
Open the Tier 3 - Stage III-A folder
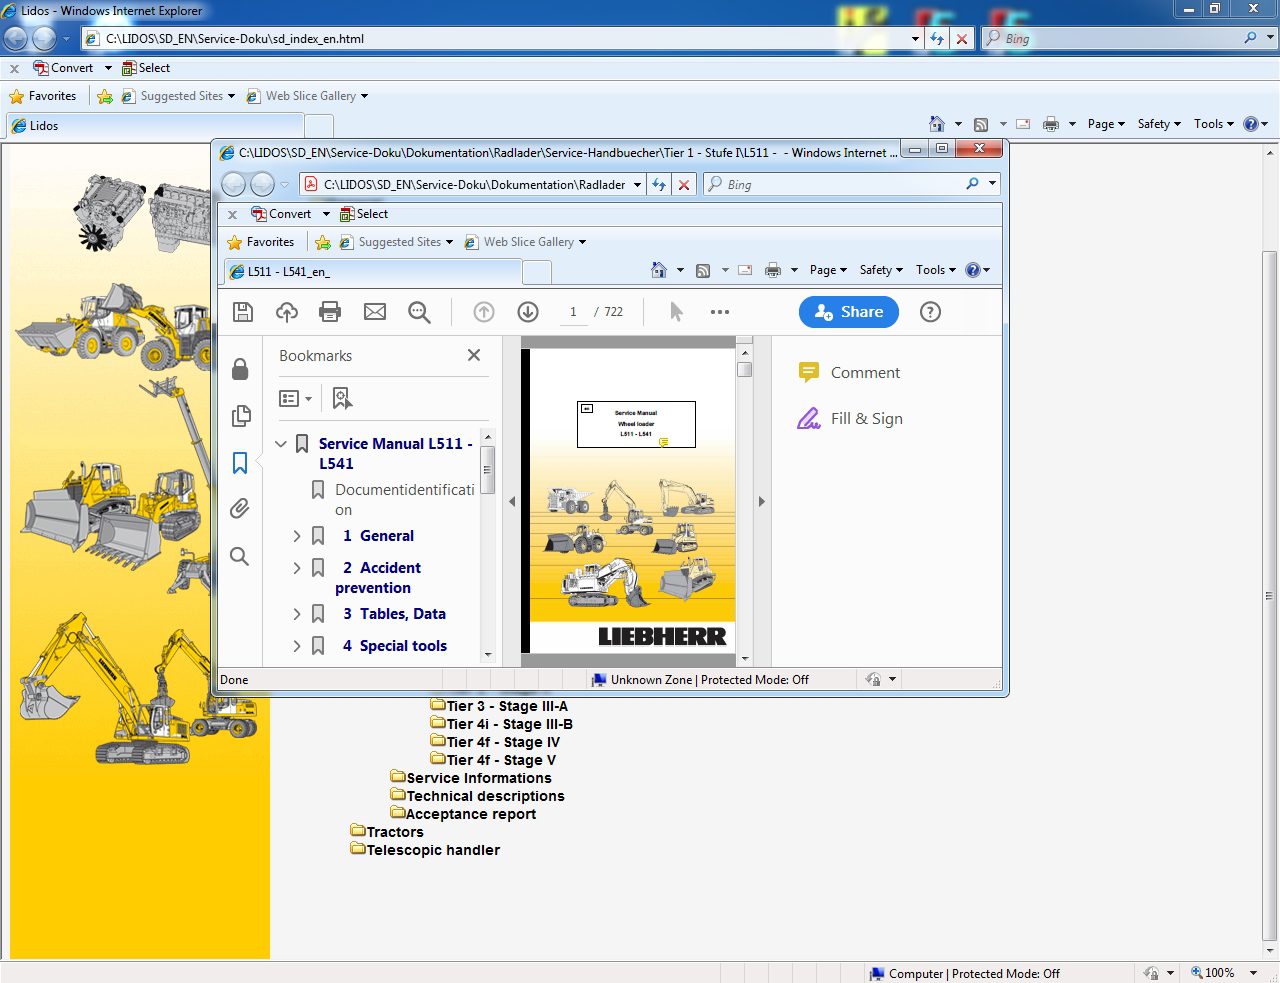500,706
